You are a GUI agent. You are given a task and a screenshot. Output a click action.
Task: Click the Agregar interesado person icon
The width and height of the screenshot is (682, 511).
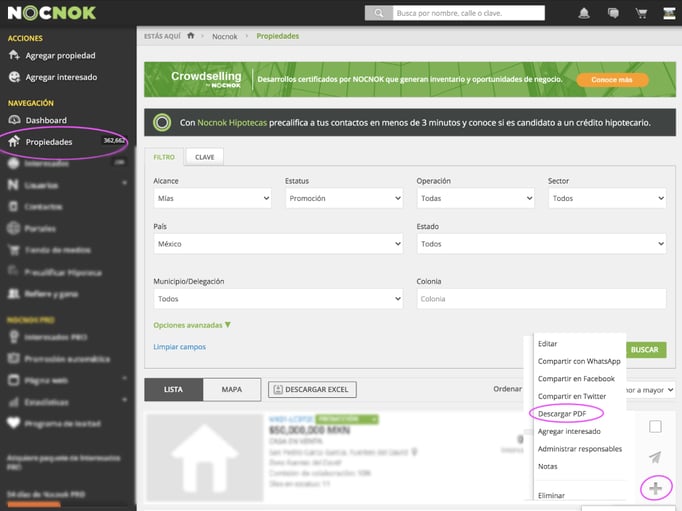pos(14,77)
